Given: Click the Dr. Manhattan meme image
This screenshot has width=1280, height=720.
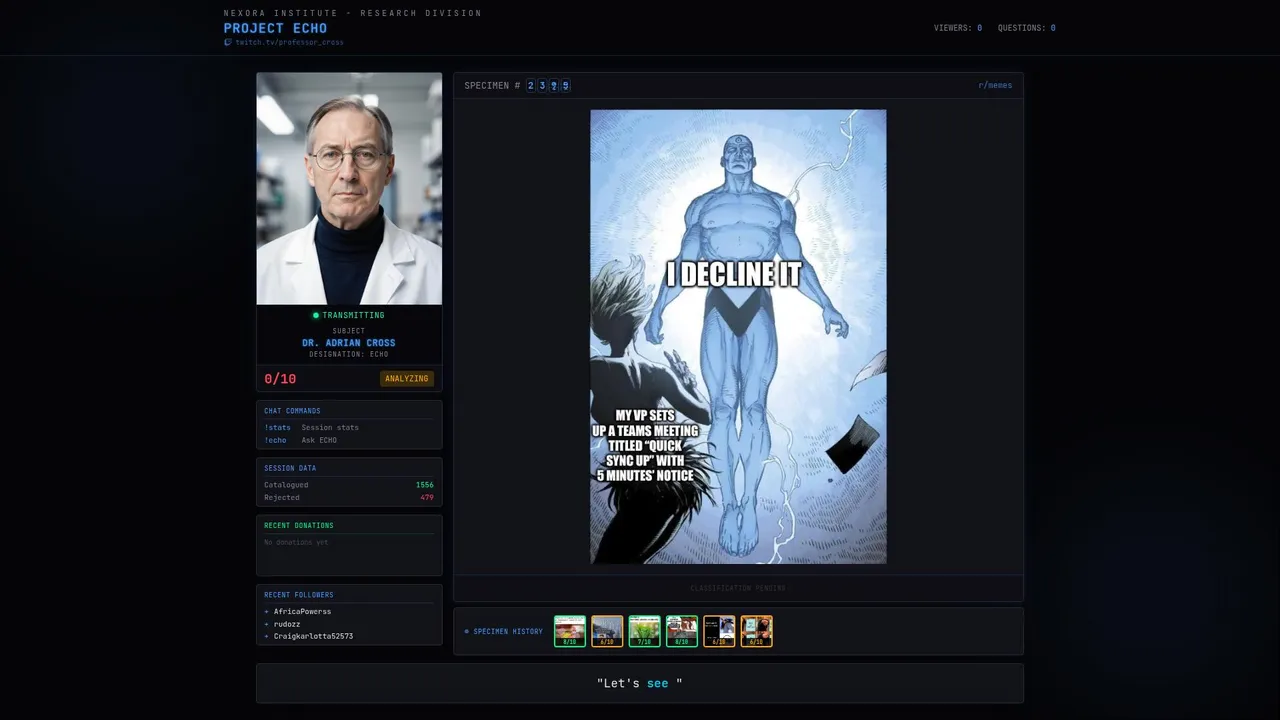Looking at the screenshot, I should (738, 337).
